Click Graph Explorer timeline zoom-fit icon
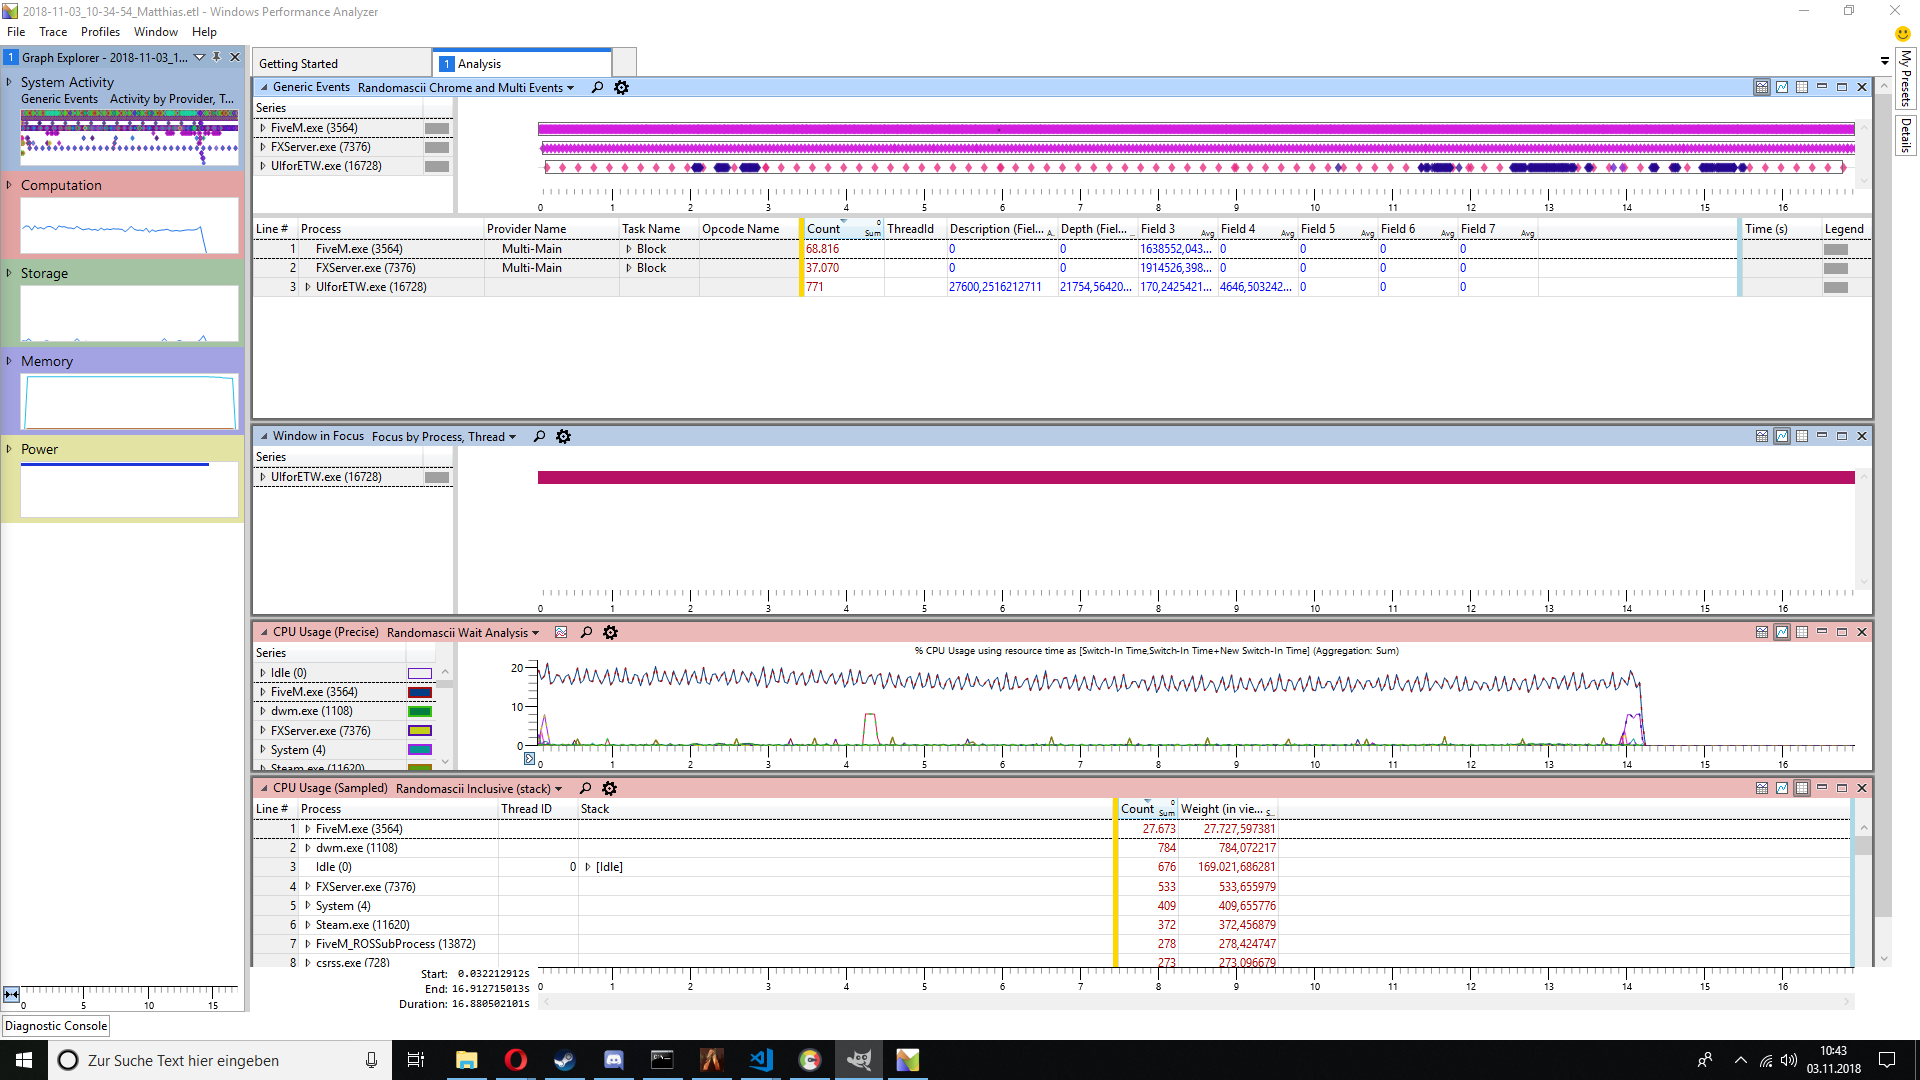 pyautogui.click(x=11, y=994)
